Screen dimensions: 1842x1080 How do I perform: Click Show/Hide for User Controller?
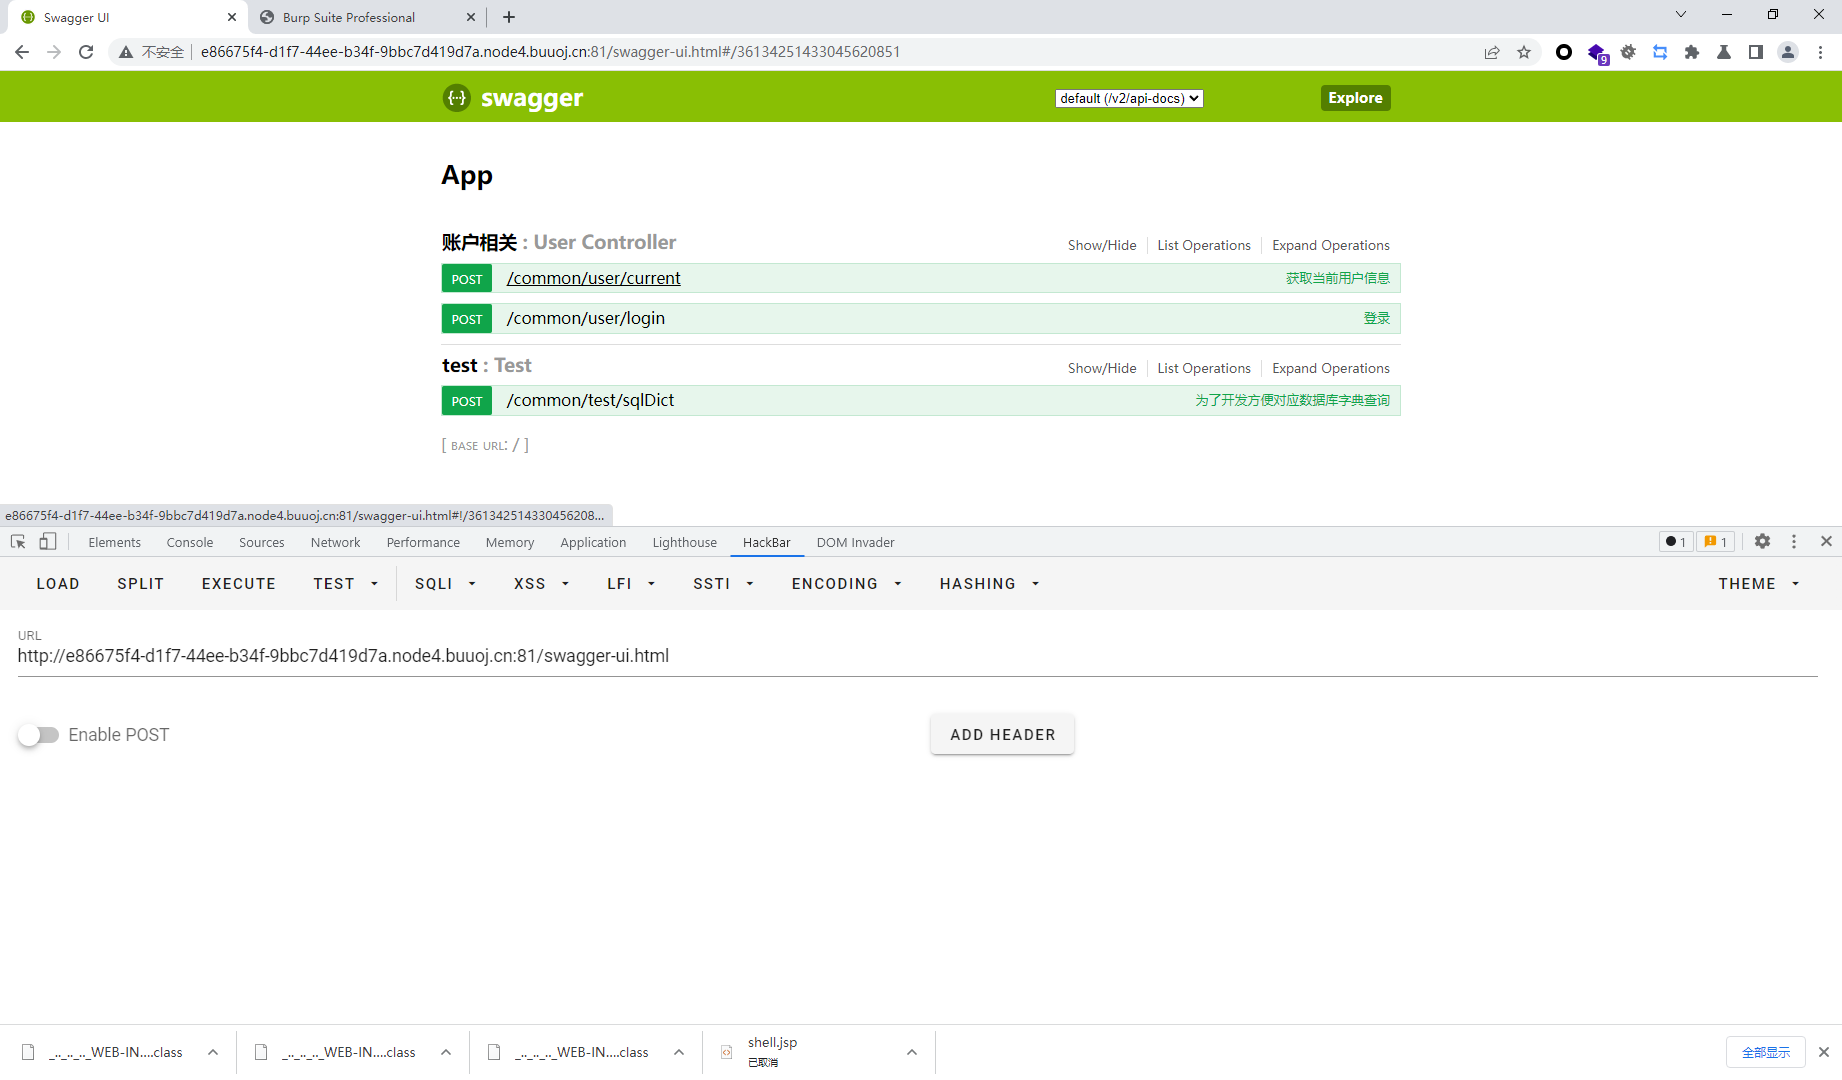1102,245
